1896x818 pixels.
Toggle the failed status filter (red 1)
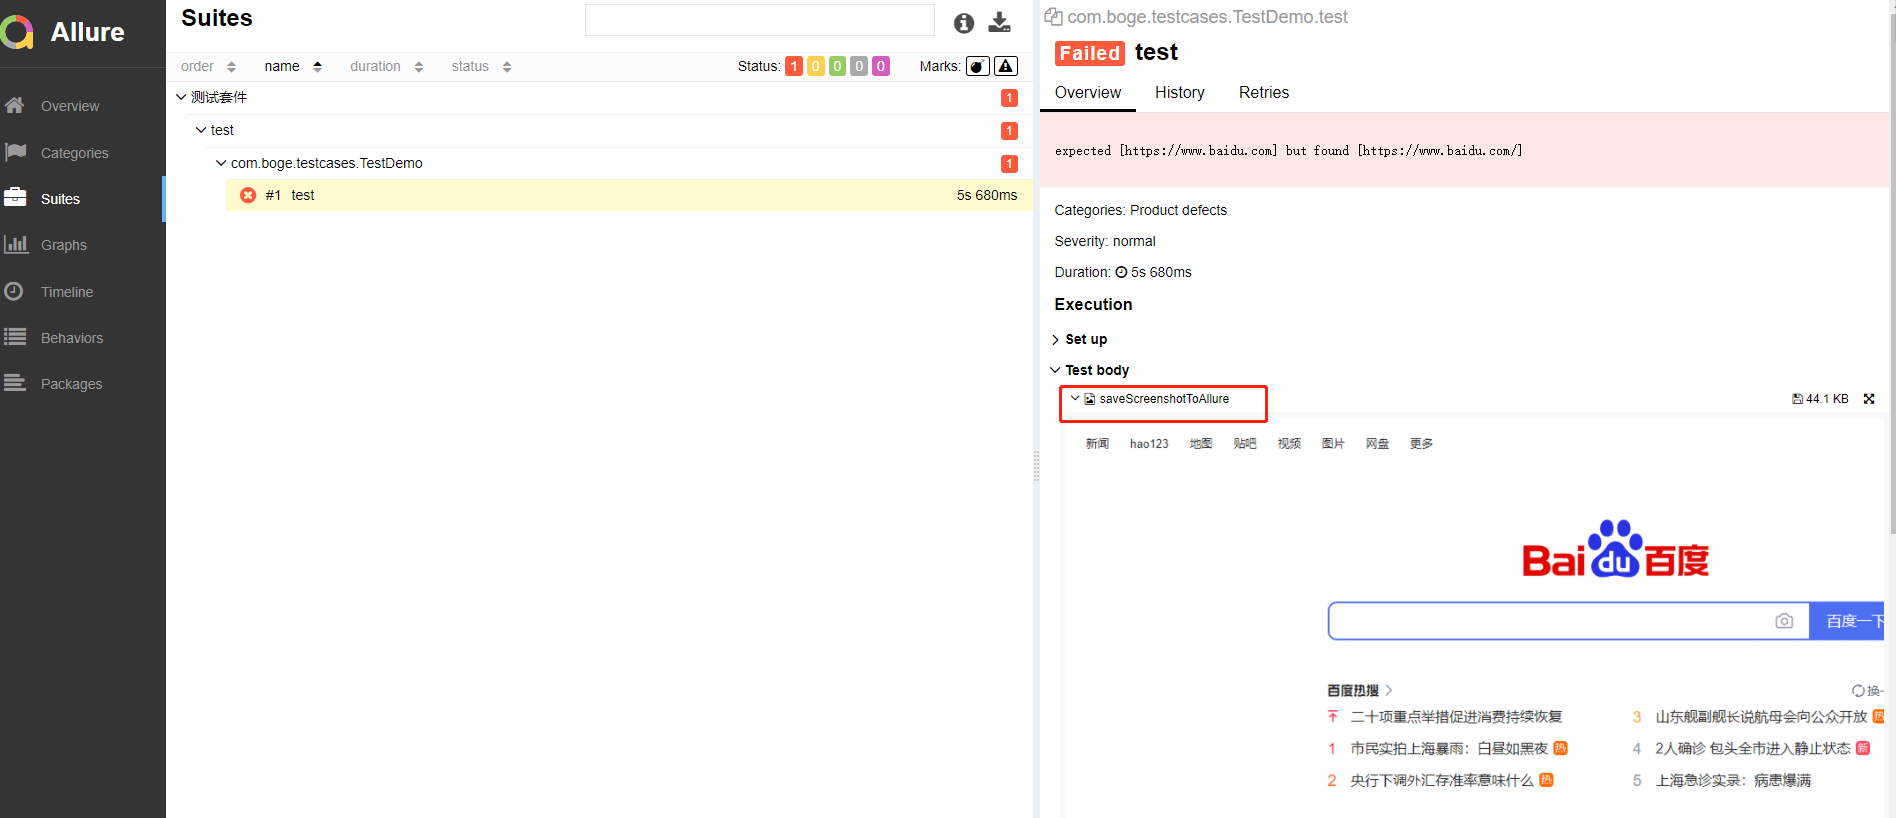pyautogui.click(x=794, y=66)
